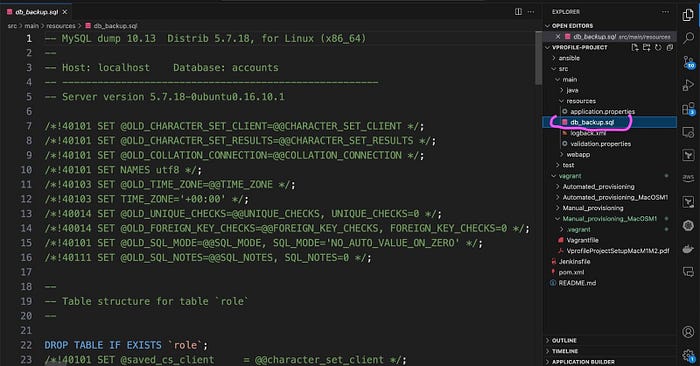The height and width of the screenshot is (366, 700).
Task: Click the editor vertical scrollbar thumb
Action: point(538,57)
